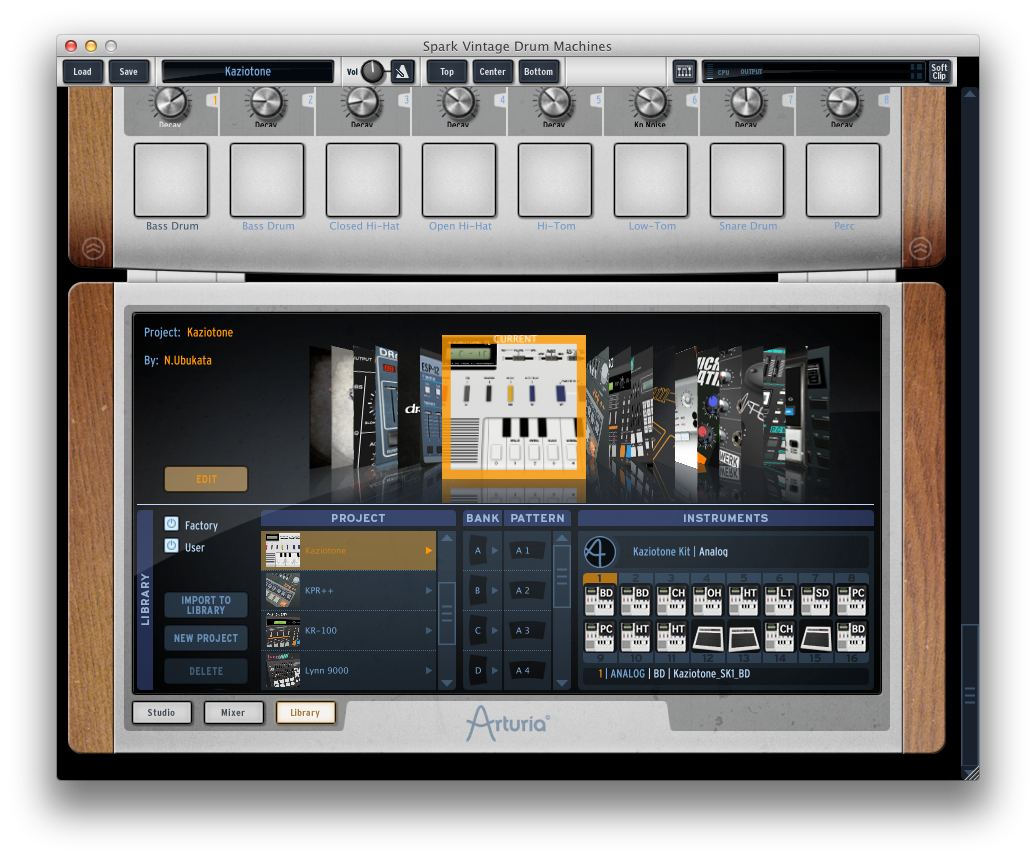1036x859 pixels.
Task: Select instrument slot 16 BD
Action: coord(851,637)
